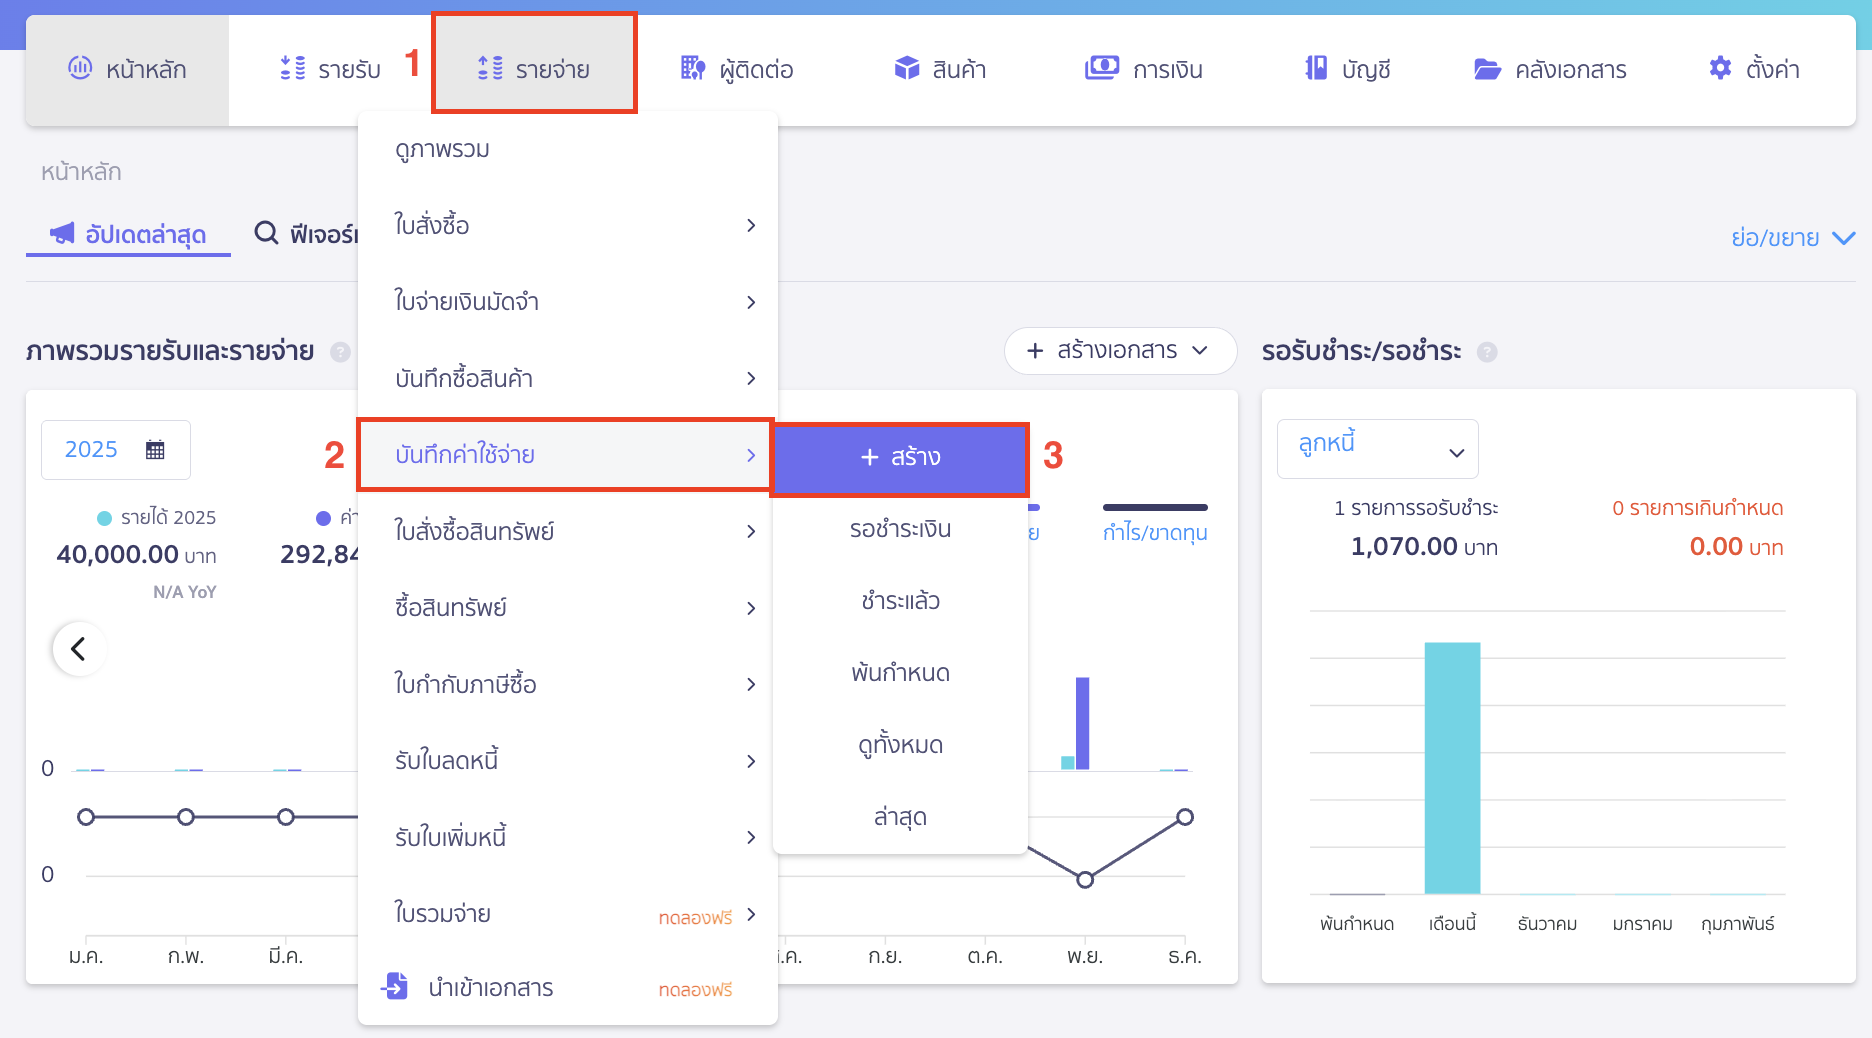
Task: Select ดูทั้งหมด in the submenu
Action: point(899,744)
